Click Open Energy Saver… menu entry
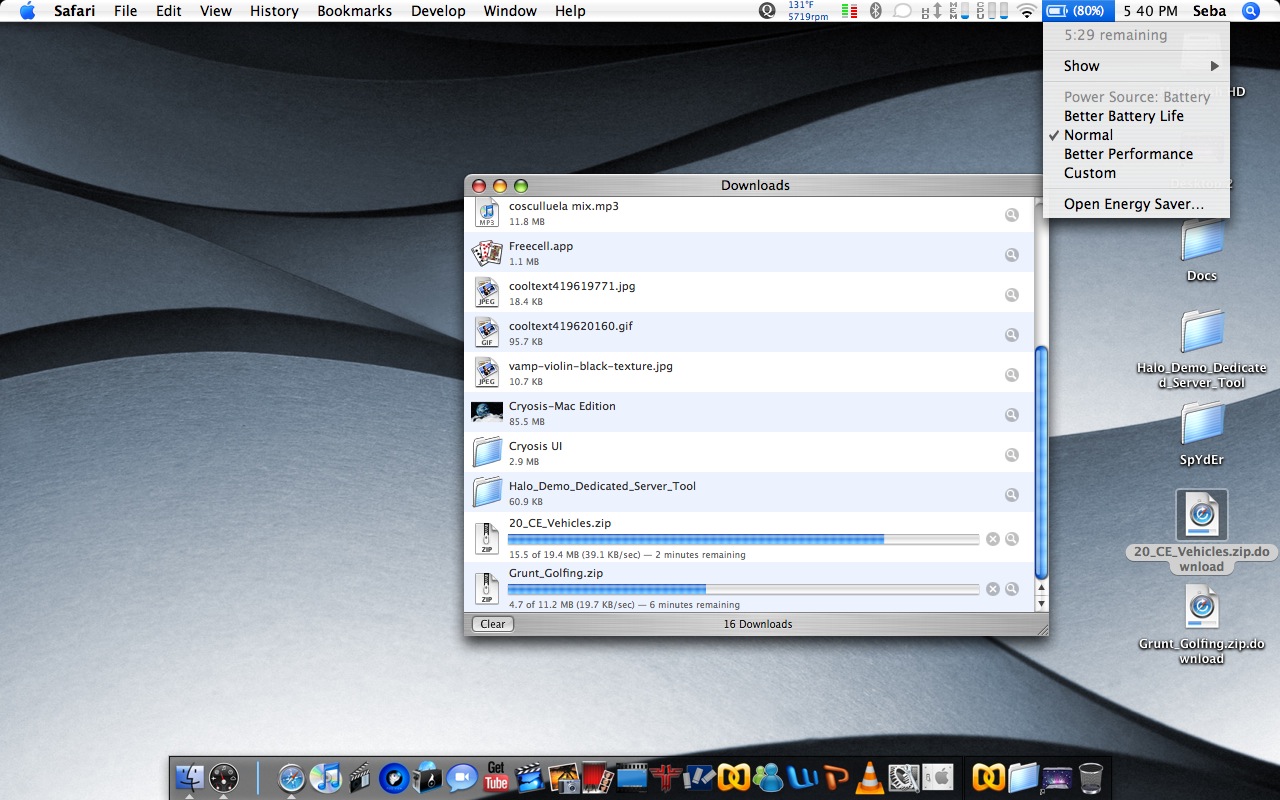 pyautogui.click(x=1136, y=204)
